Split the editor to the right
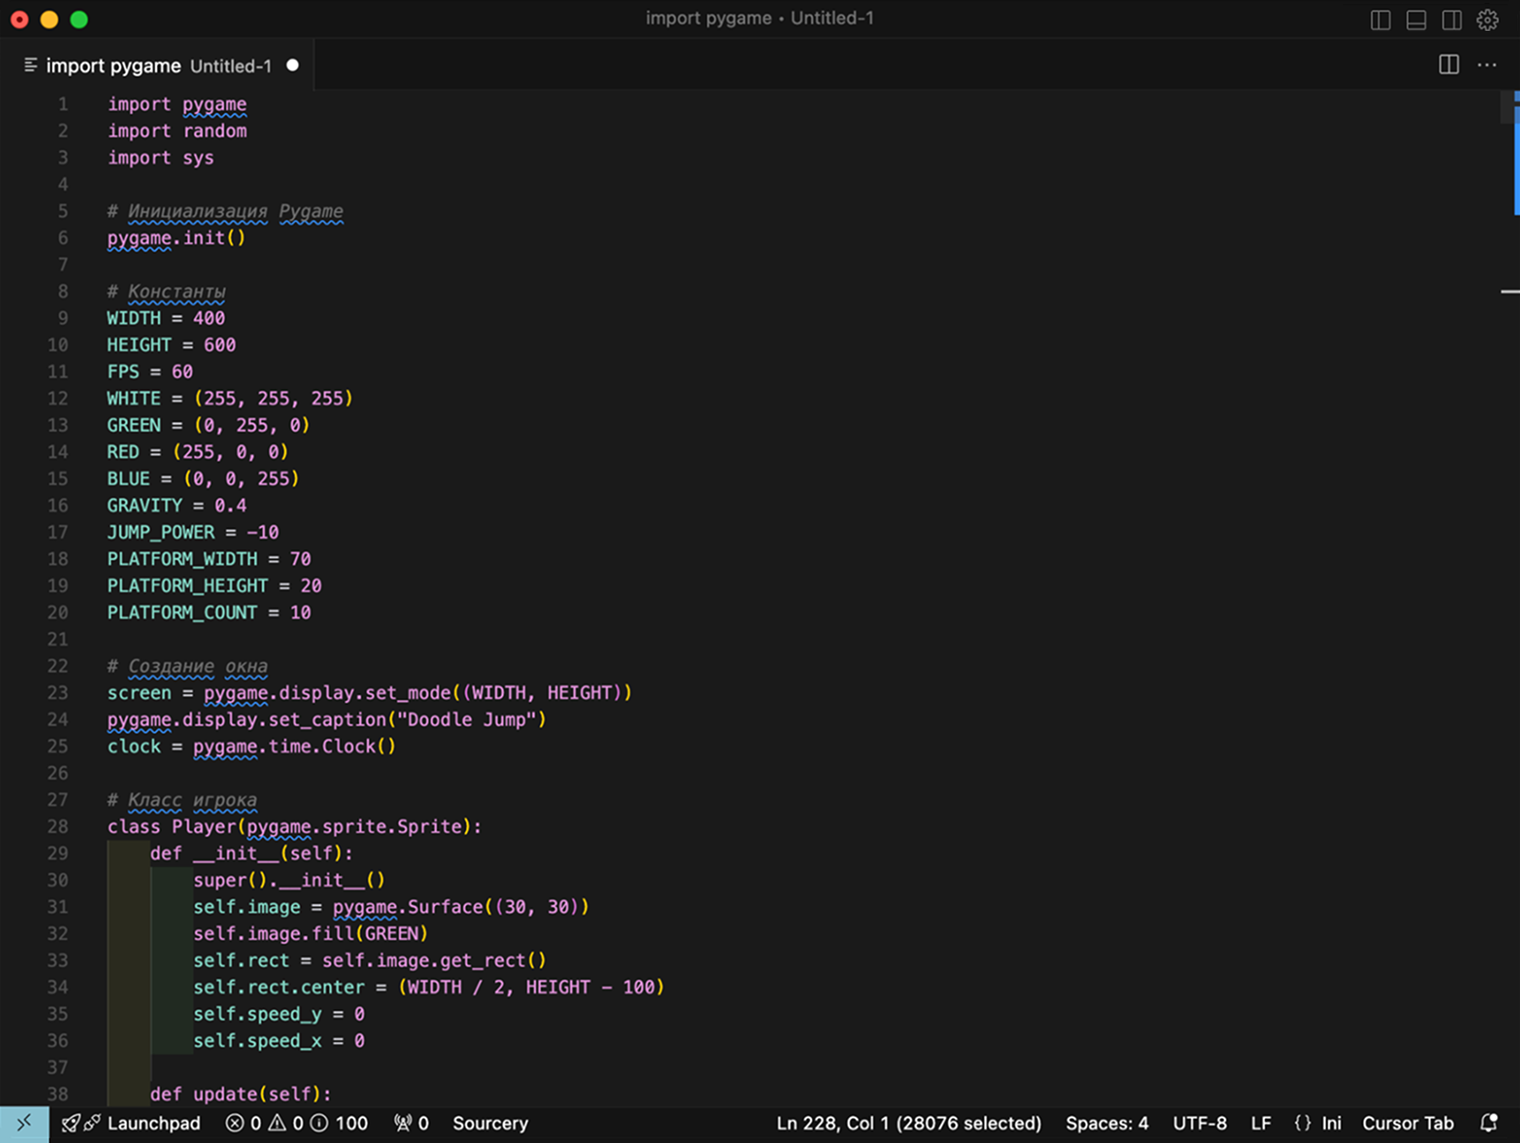This screenshot has height=1143, width=1520. [1448, 65]
